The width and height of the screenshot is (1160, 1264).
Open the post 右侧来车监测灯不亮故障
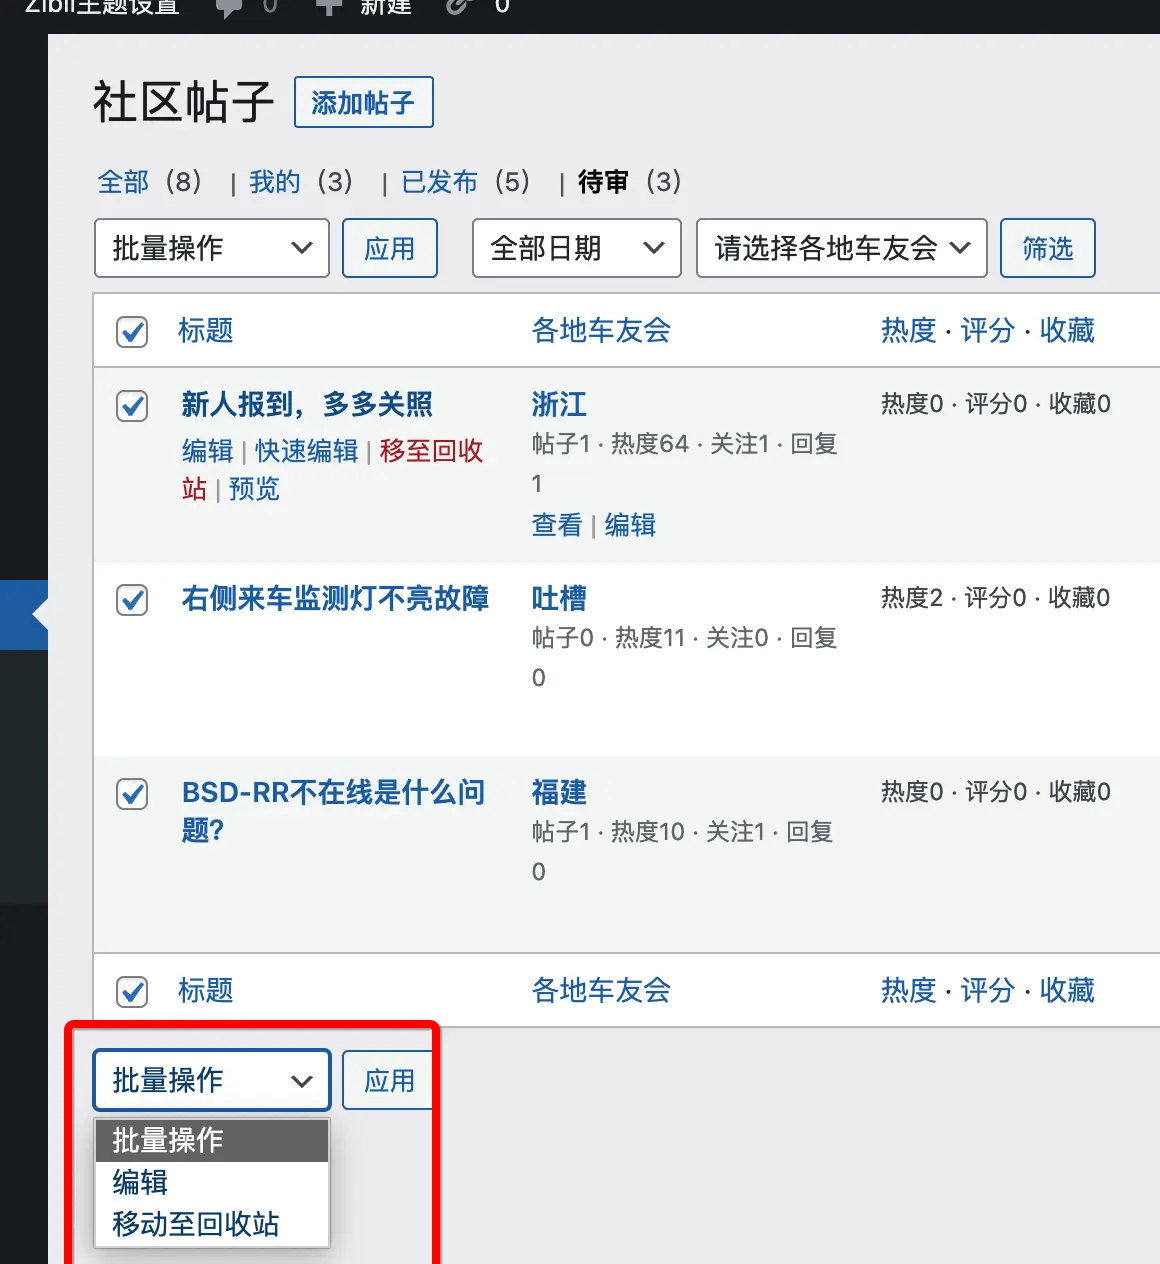point(335,598)
